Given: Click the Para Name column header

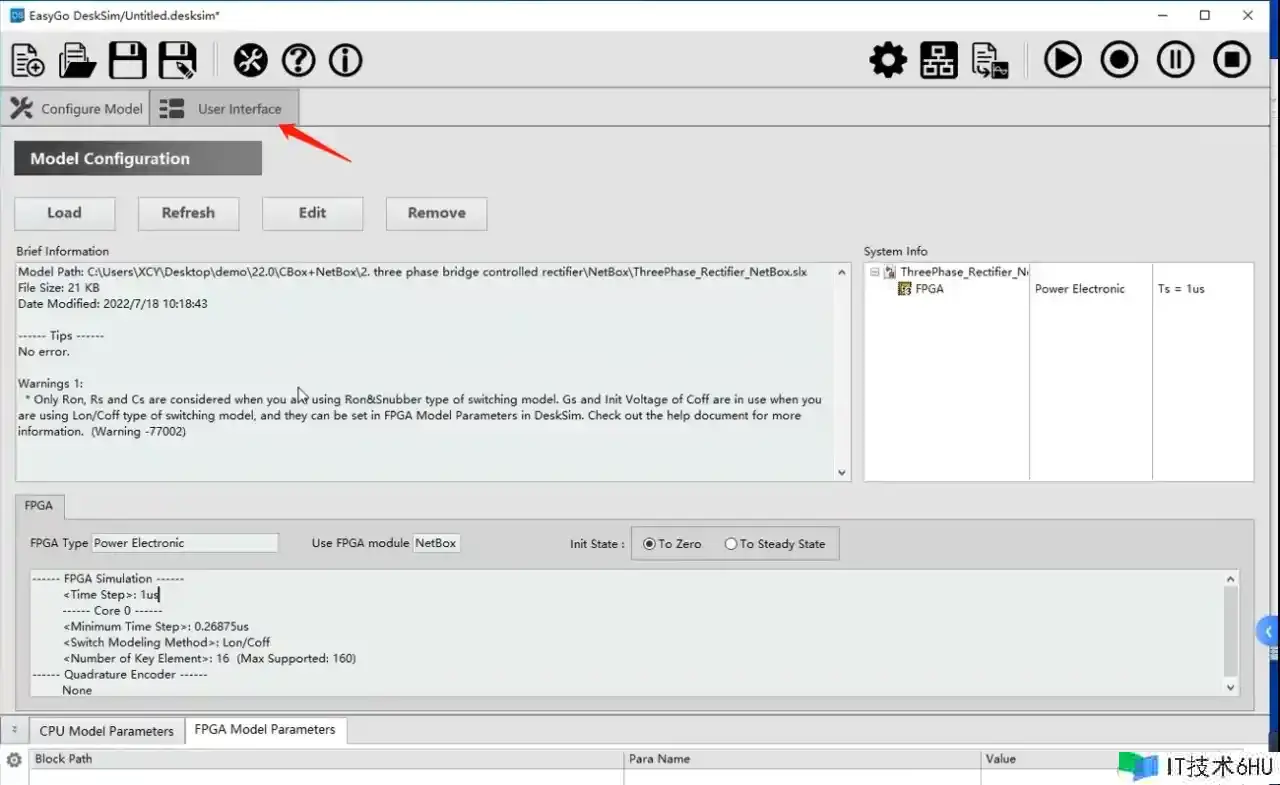Looking at the screenshot, I should point(802,759).
